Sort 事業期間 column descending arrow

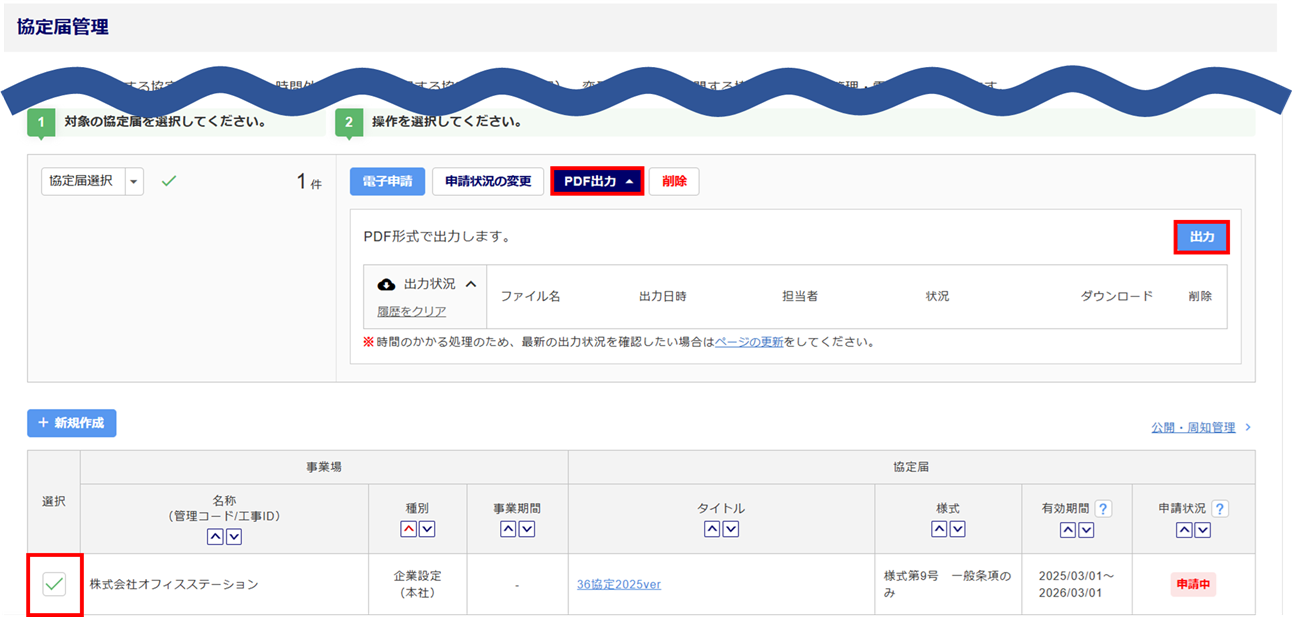(526, 529)
